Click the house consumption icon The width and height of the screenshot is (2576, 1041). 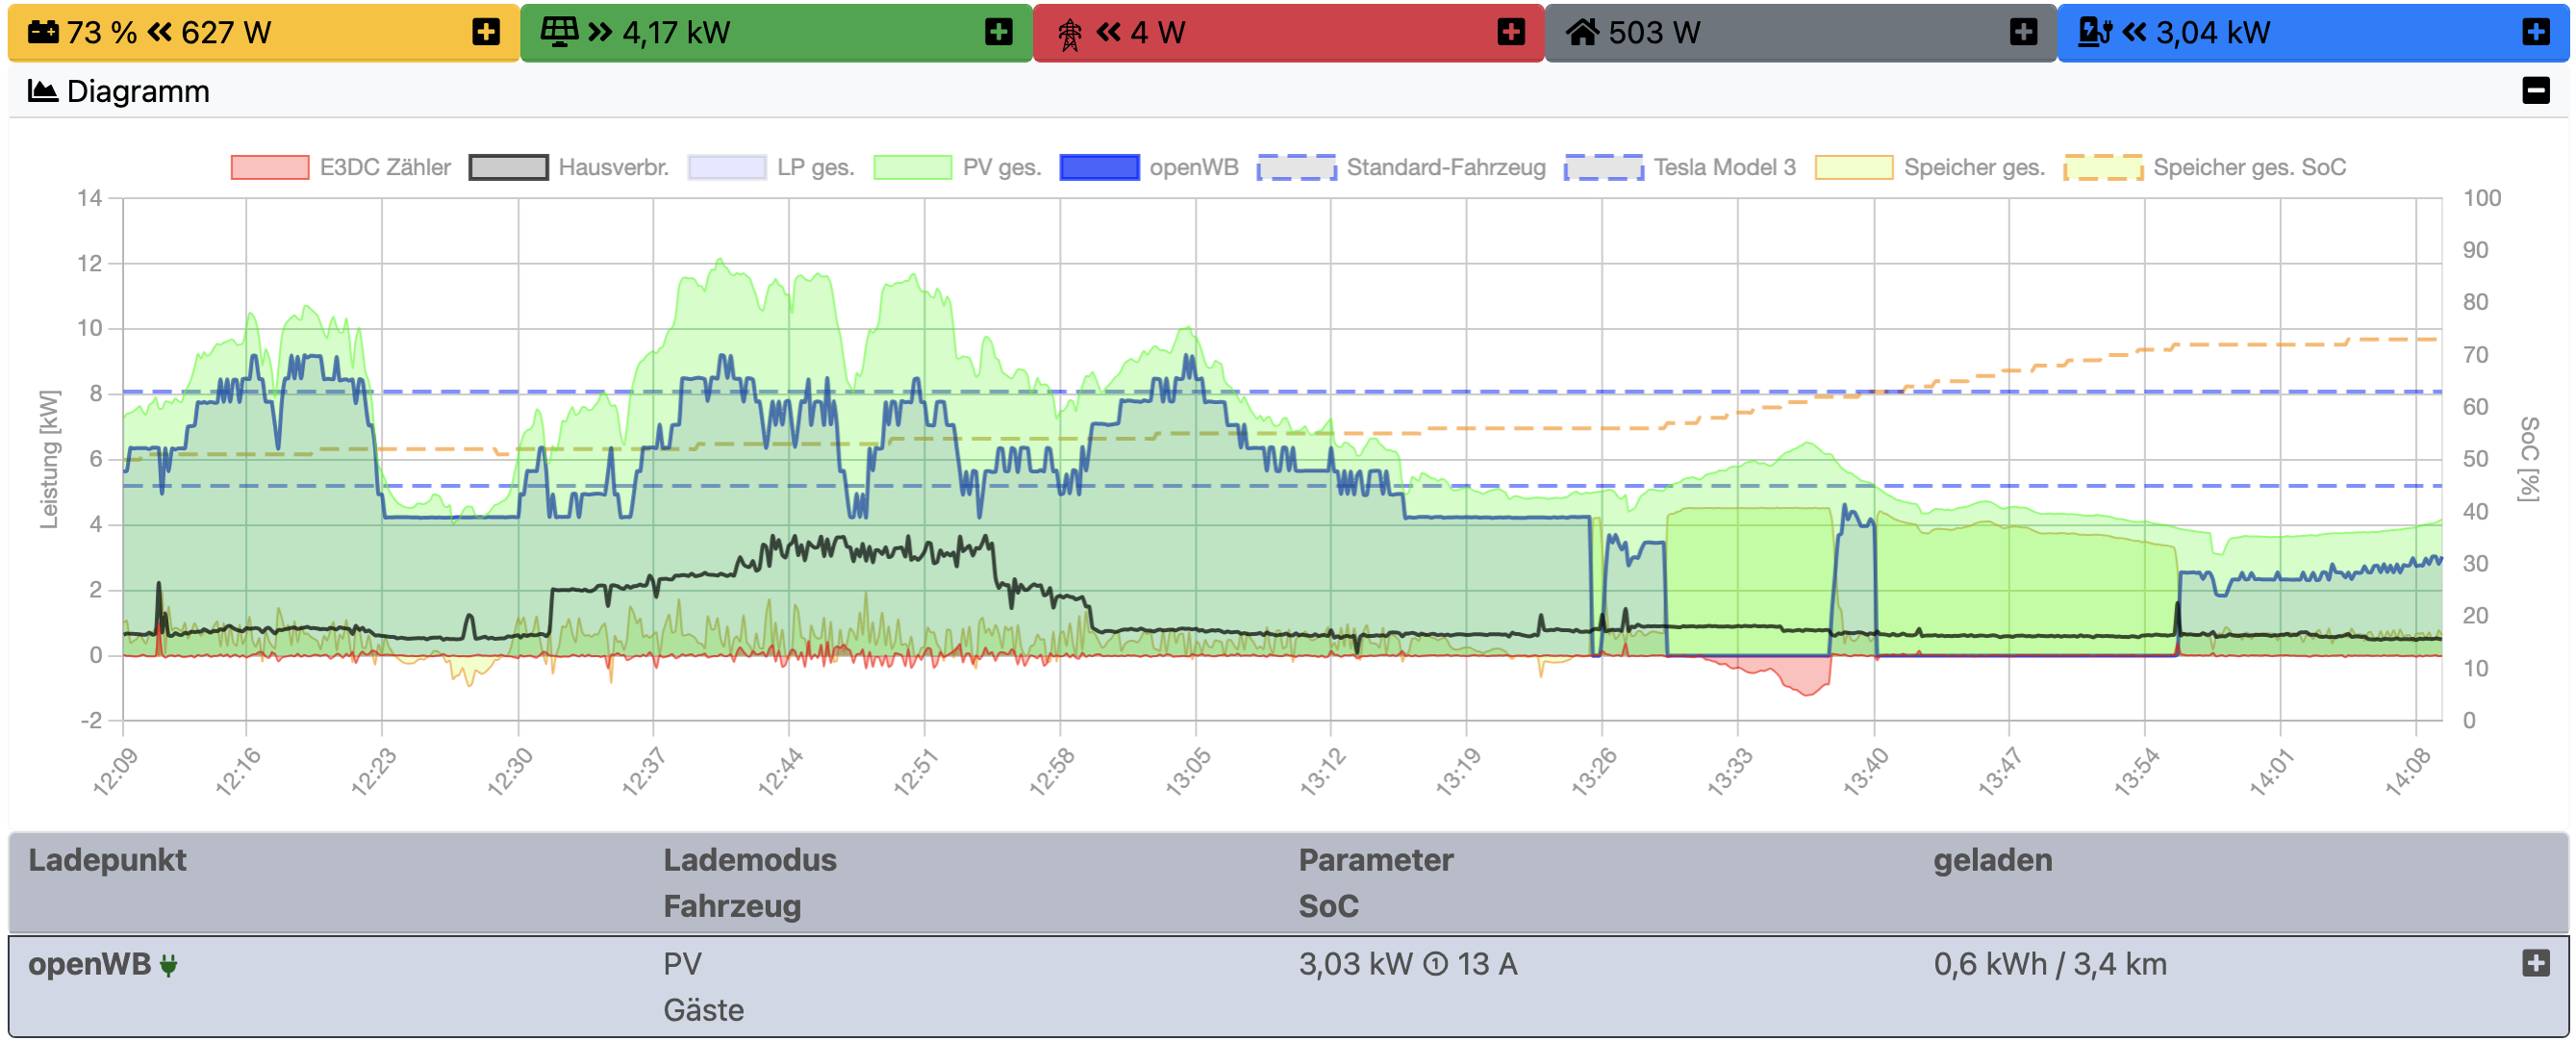[1582, 33]
